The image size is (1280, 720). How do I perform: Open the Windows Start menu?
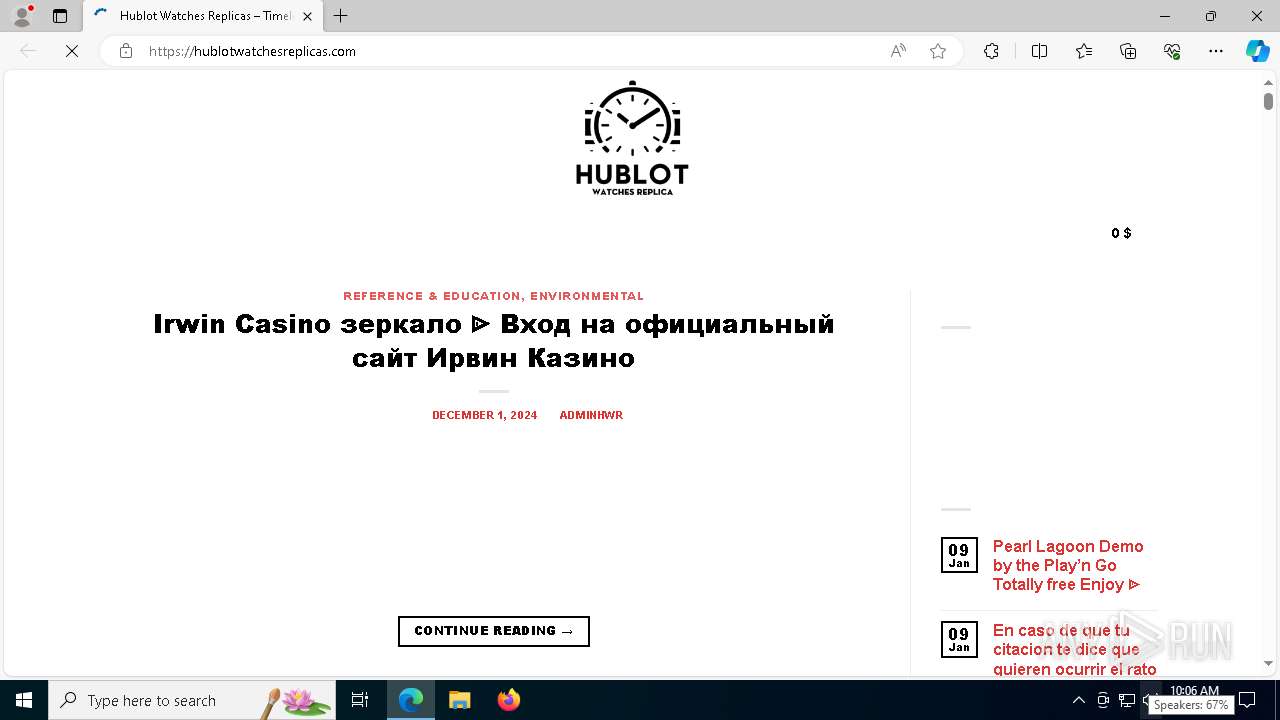(24, 700)
